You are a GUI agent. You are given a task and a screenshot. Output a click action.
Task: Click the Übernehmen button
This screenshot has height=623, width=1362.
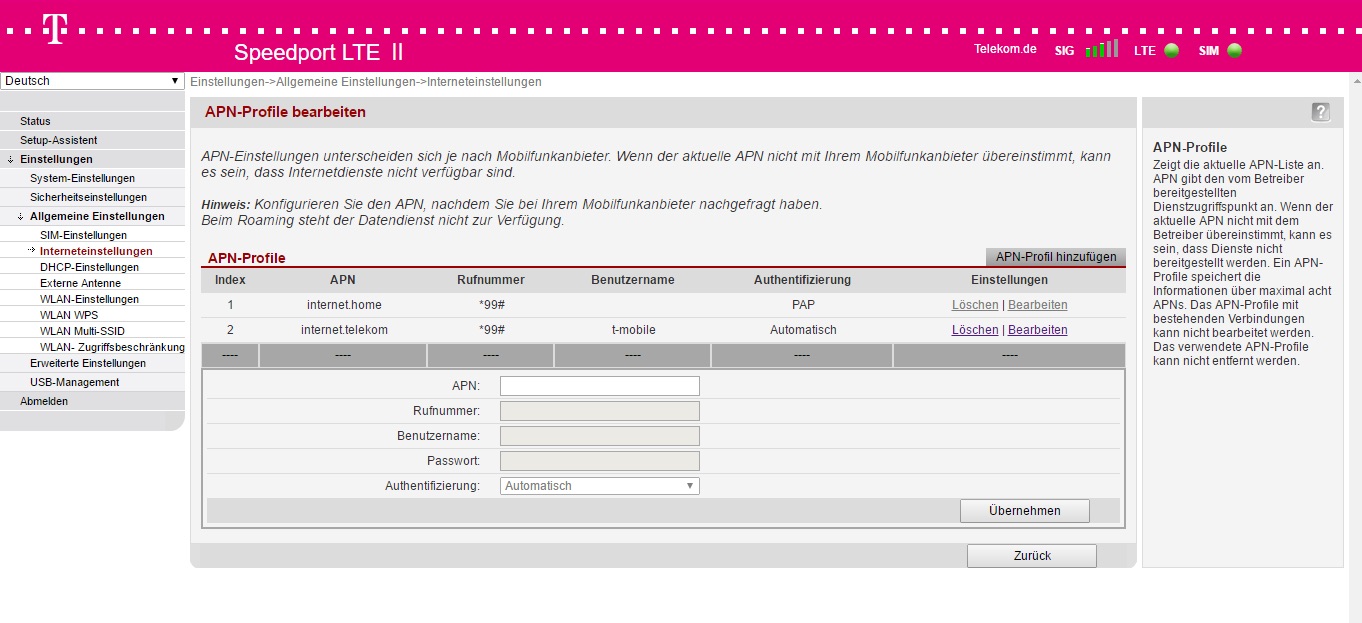click(1025, 510)
